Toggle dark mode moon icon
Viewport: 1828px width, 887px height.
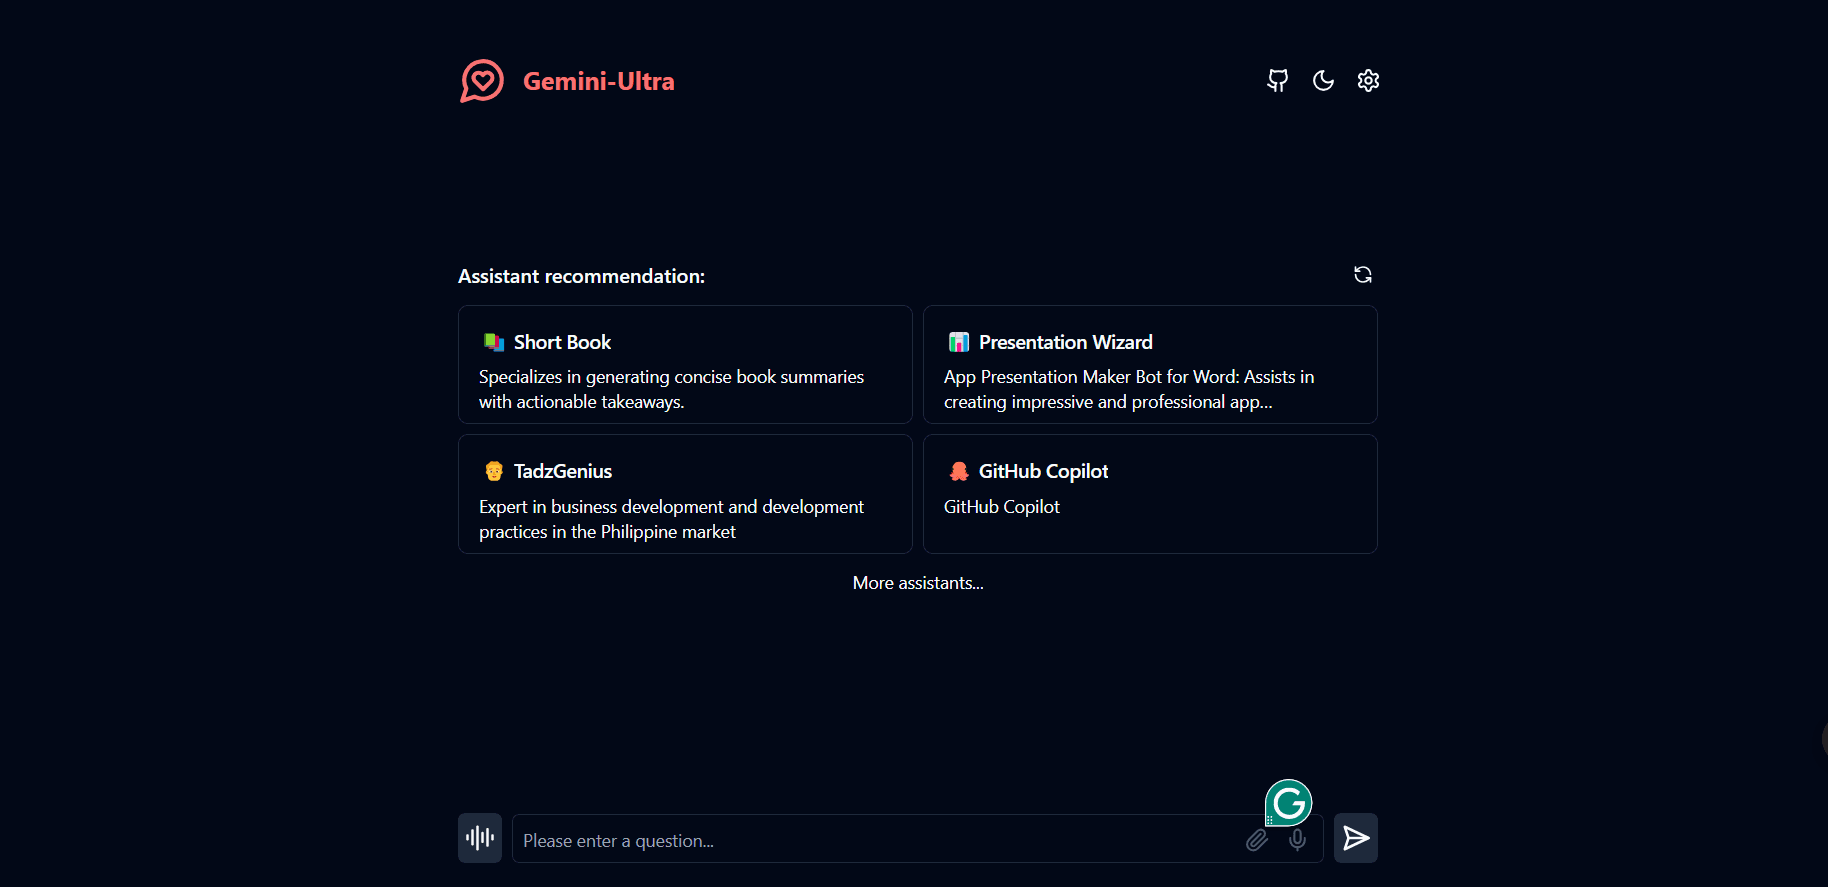pos(1323,81)
